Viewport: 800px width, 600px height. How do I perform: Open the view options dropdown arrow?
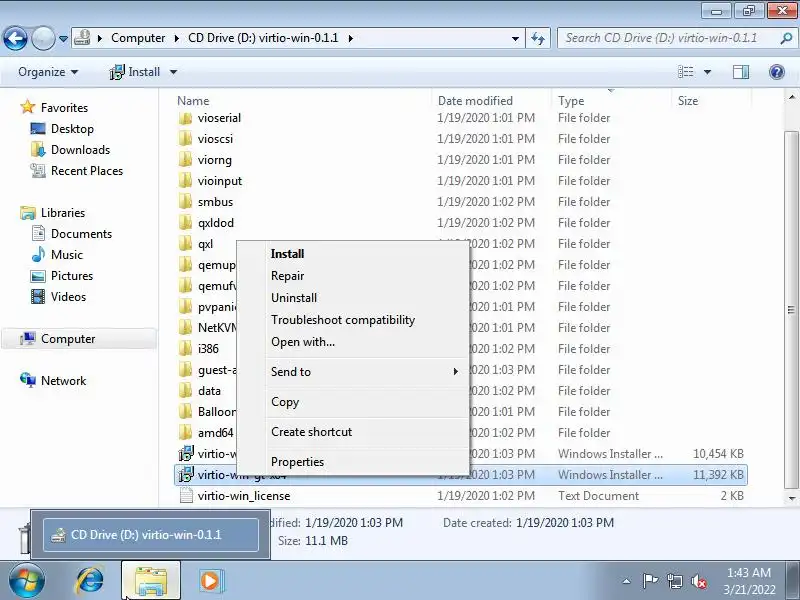pos(707,72)
